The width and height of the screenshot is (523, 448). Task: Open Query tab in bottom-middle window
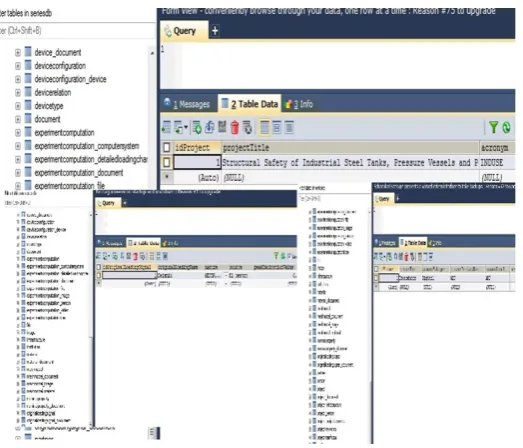107,203
